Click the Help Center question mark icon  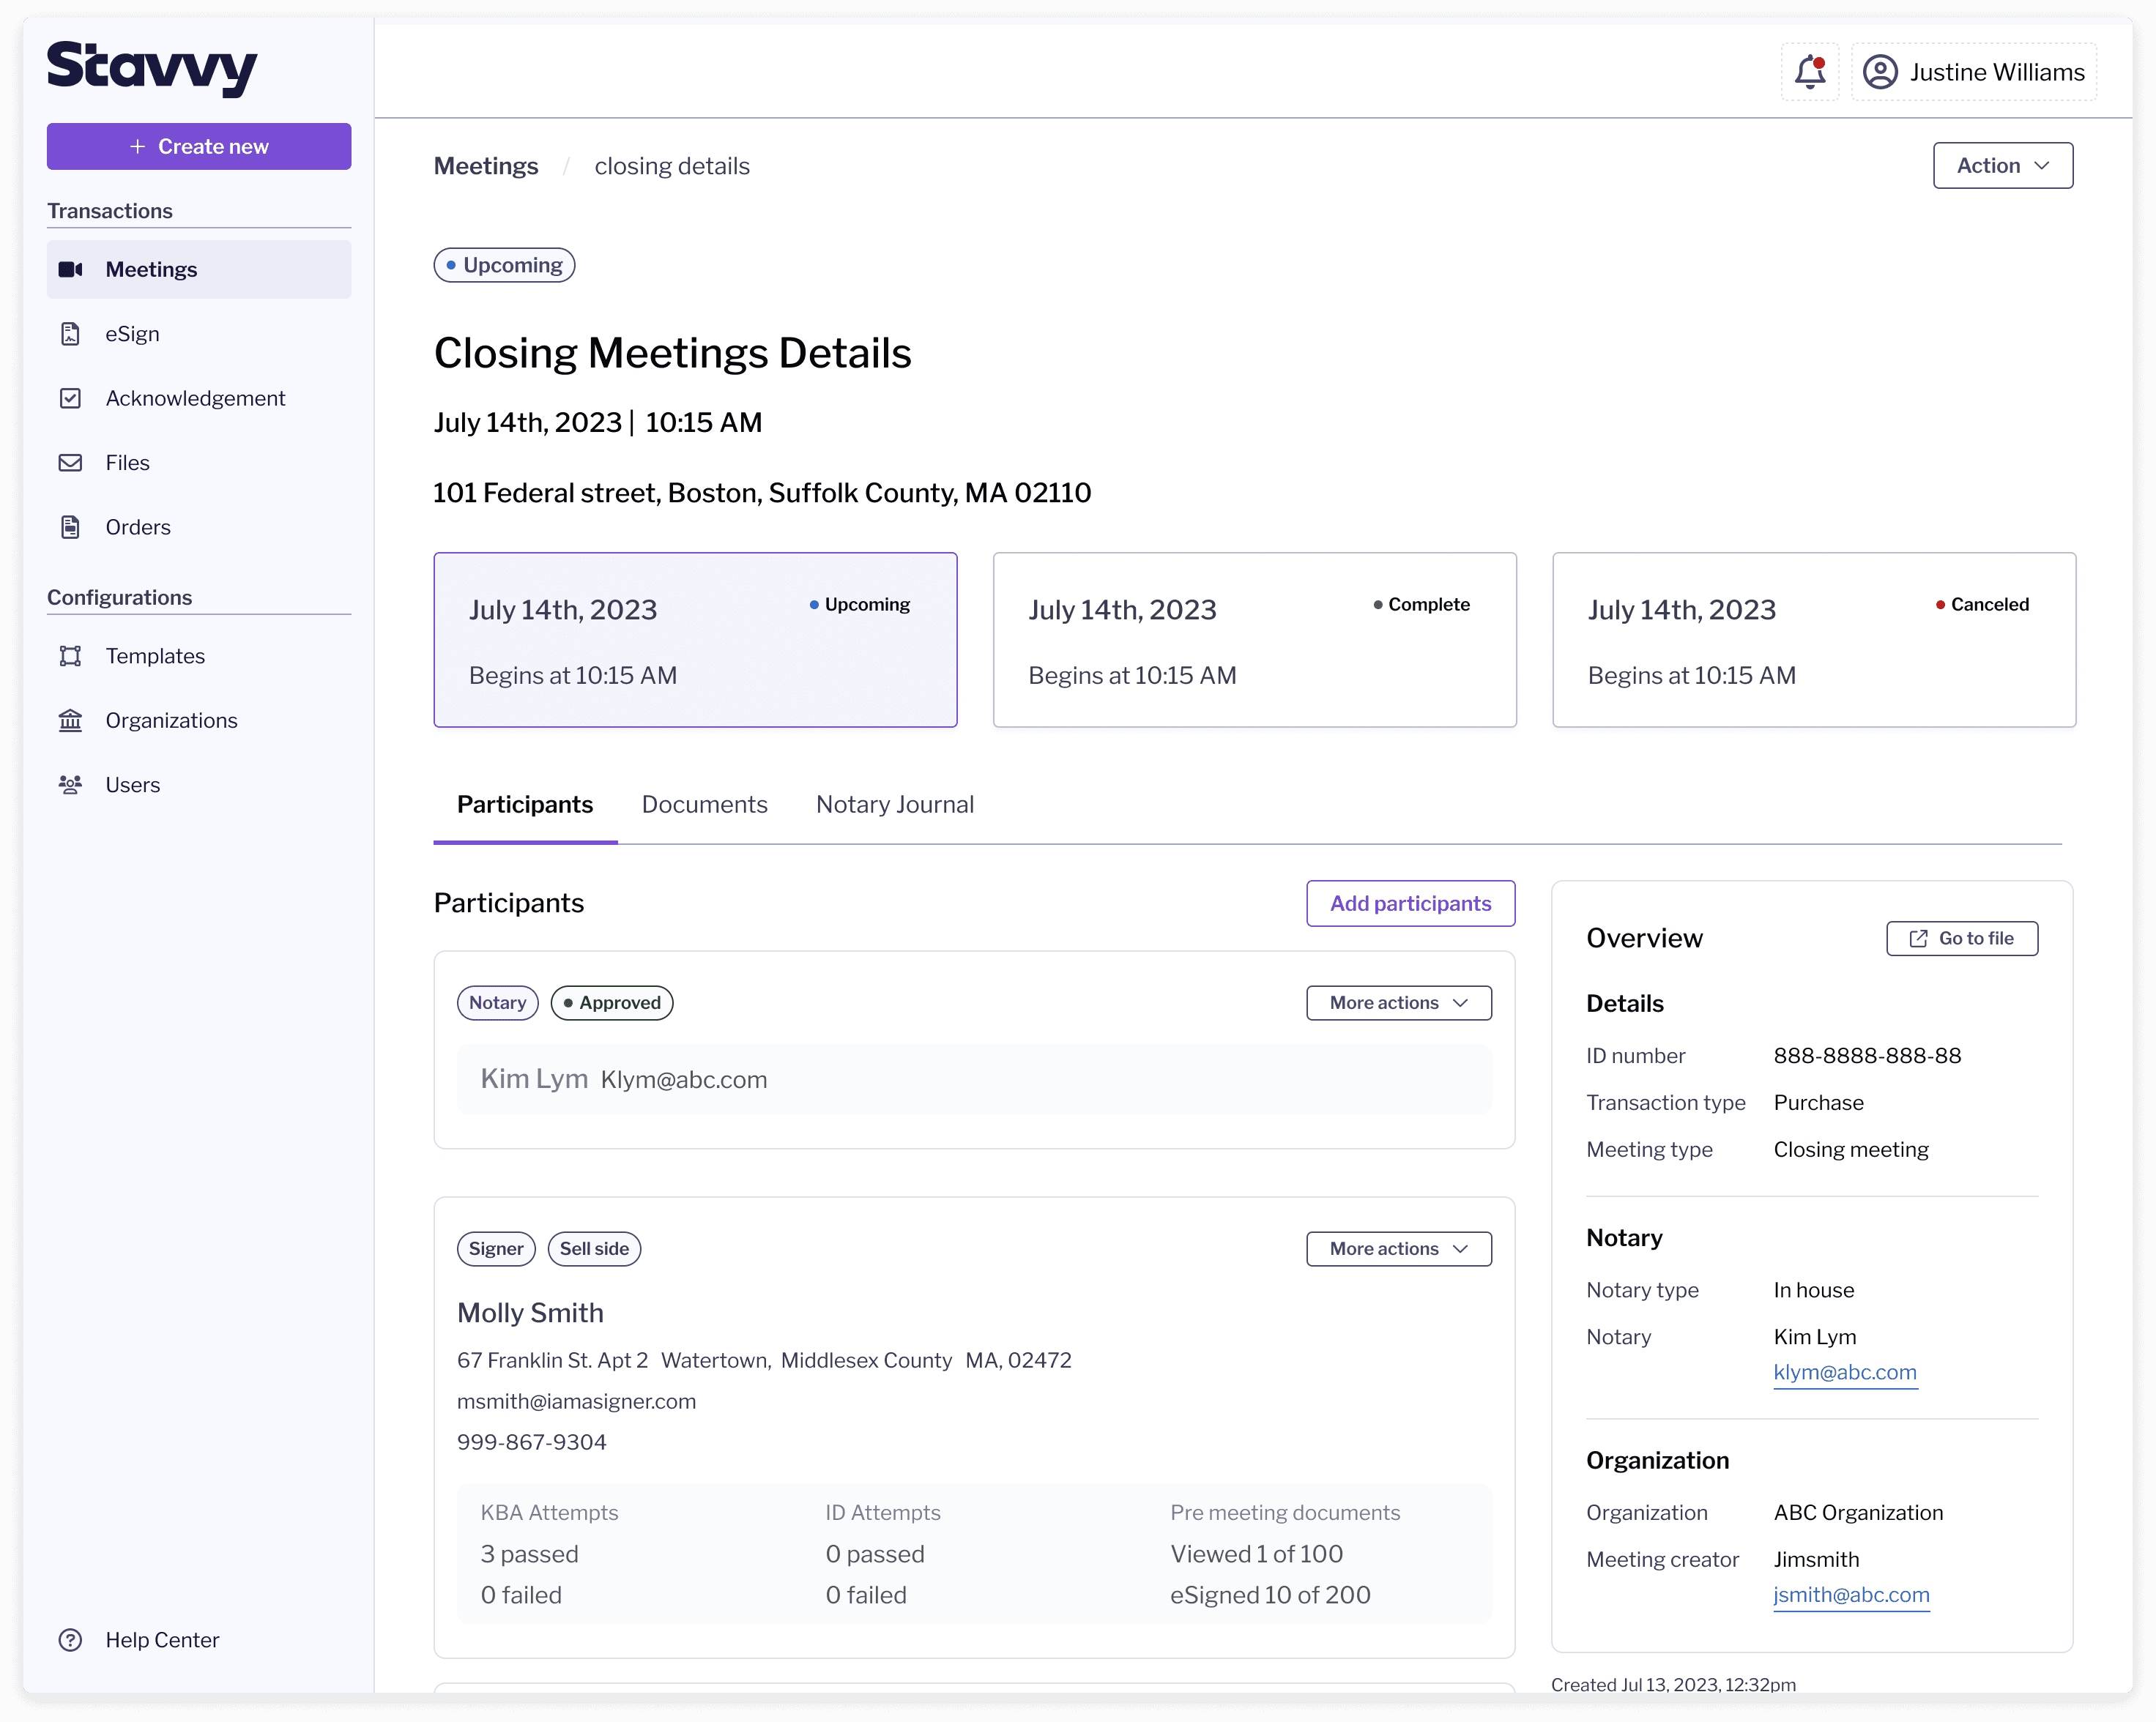pos(70,1640)
